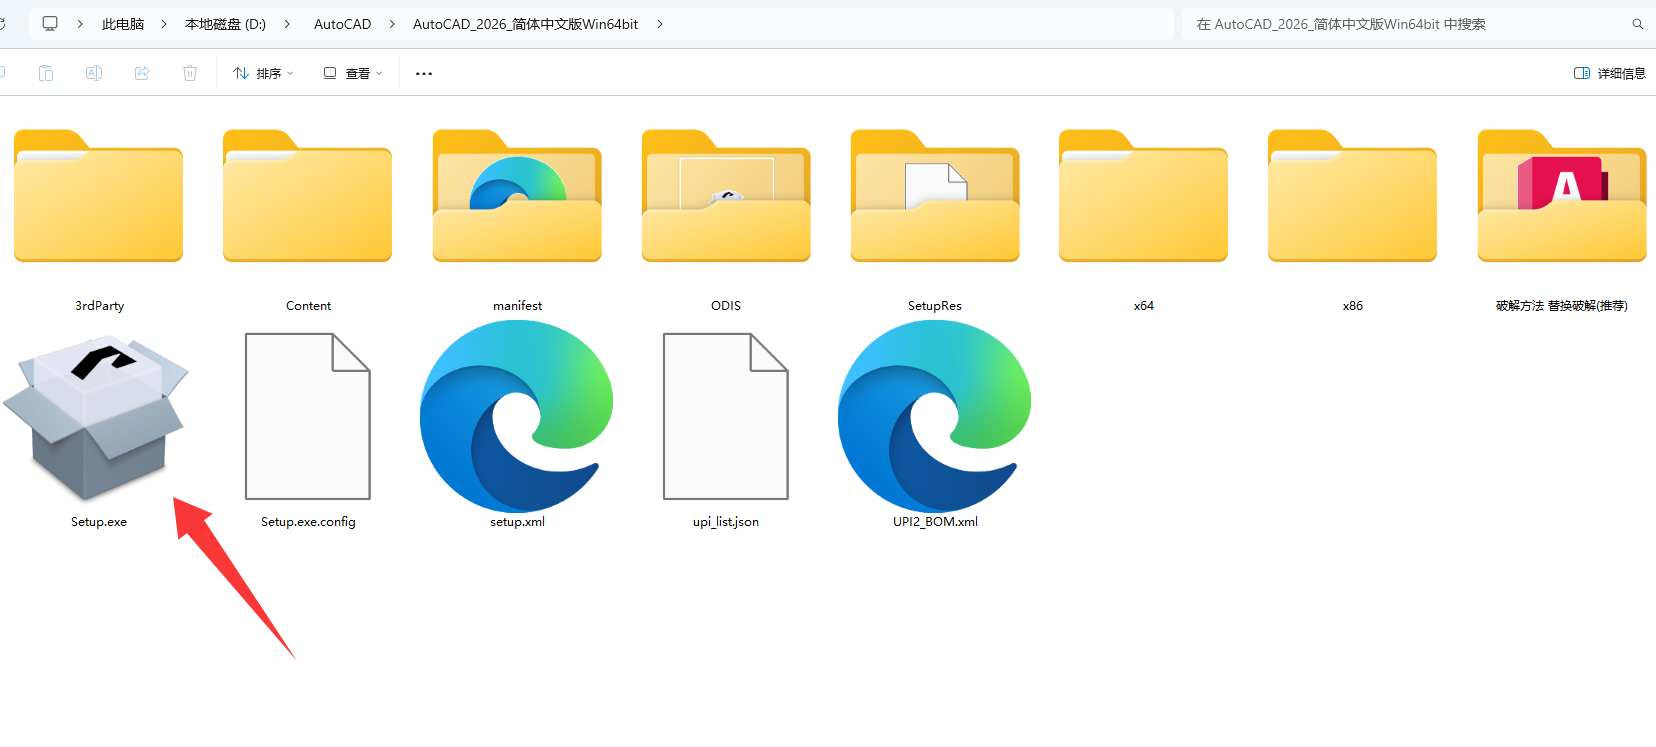This screenshot has height=747, width=1656.
Task: Open the 查看 view dropdown
Action: click(x=353, y=73)
